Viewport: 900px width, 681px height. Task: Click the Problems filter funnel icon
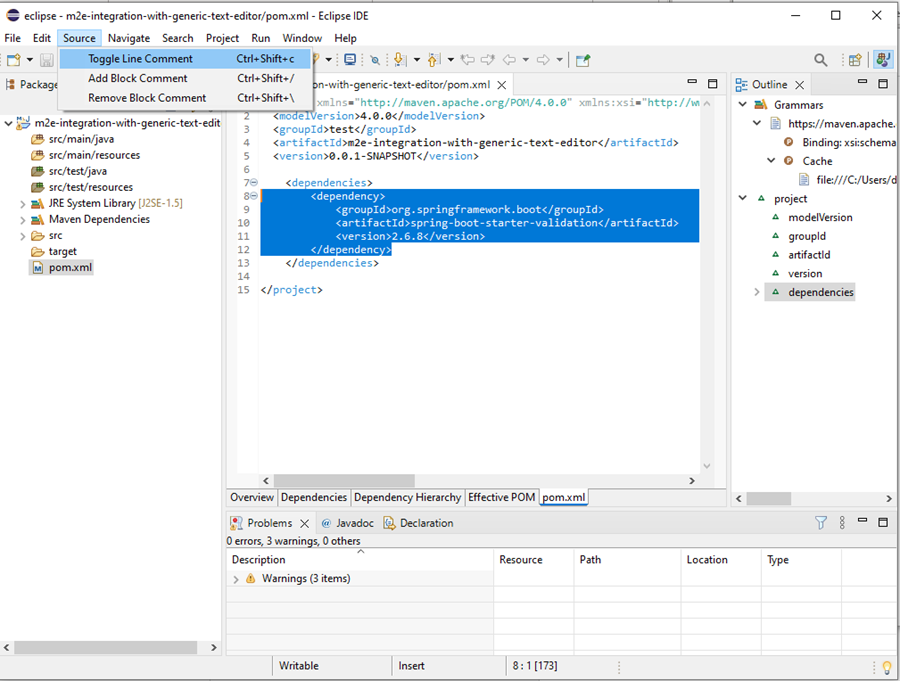click(x=821, y=523)
